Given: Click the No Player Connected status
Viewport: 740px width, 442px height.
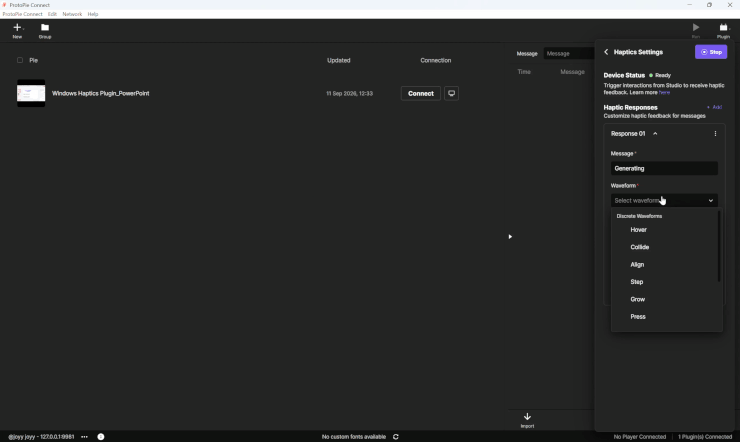Looking at the screenshot, I should [x=639, y=437].
